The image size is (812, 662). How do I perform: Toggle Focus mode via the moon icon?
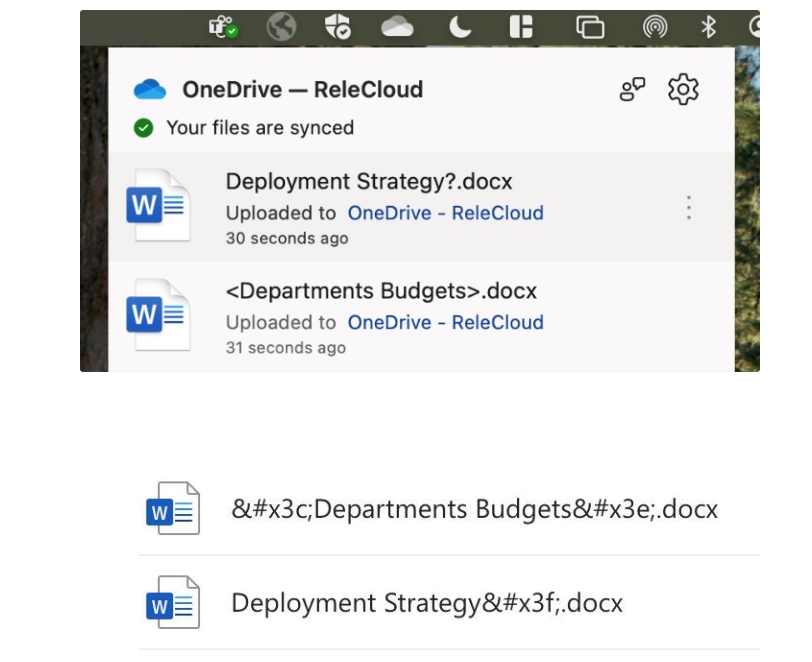pyautogui.click(x=460, y=29)
